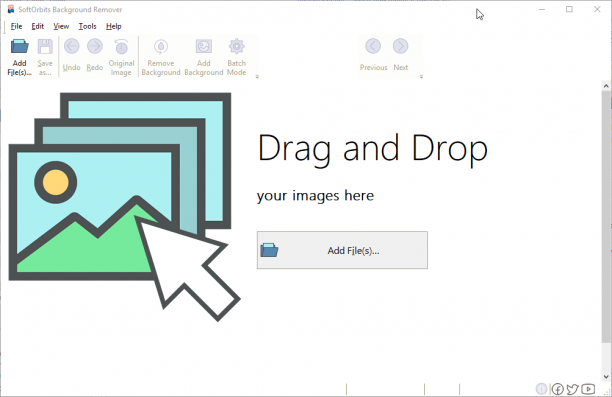The image size is (612, 397).
Task: Click the Redo arrow icon
Action: (95, 46)
